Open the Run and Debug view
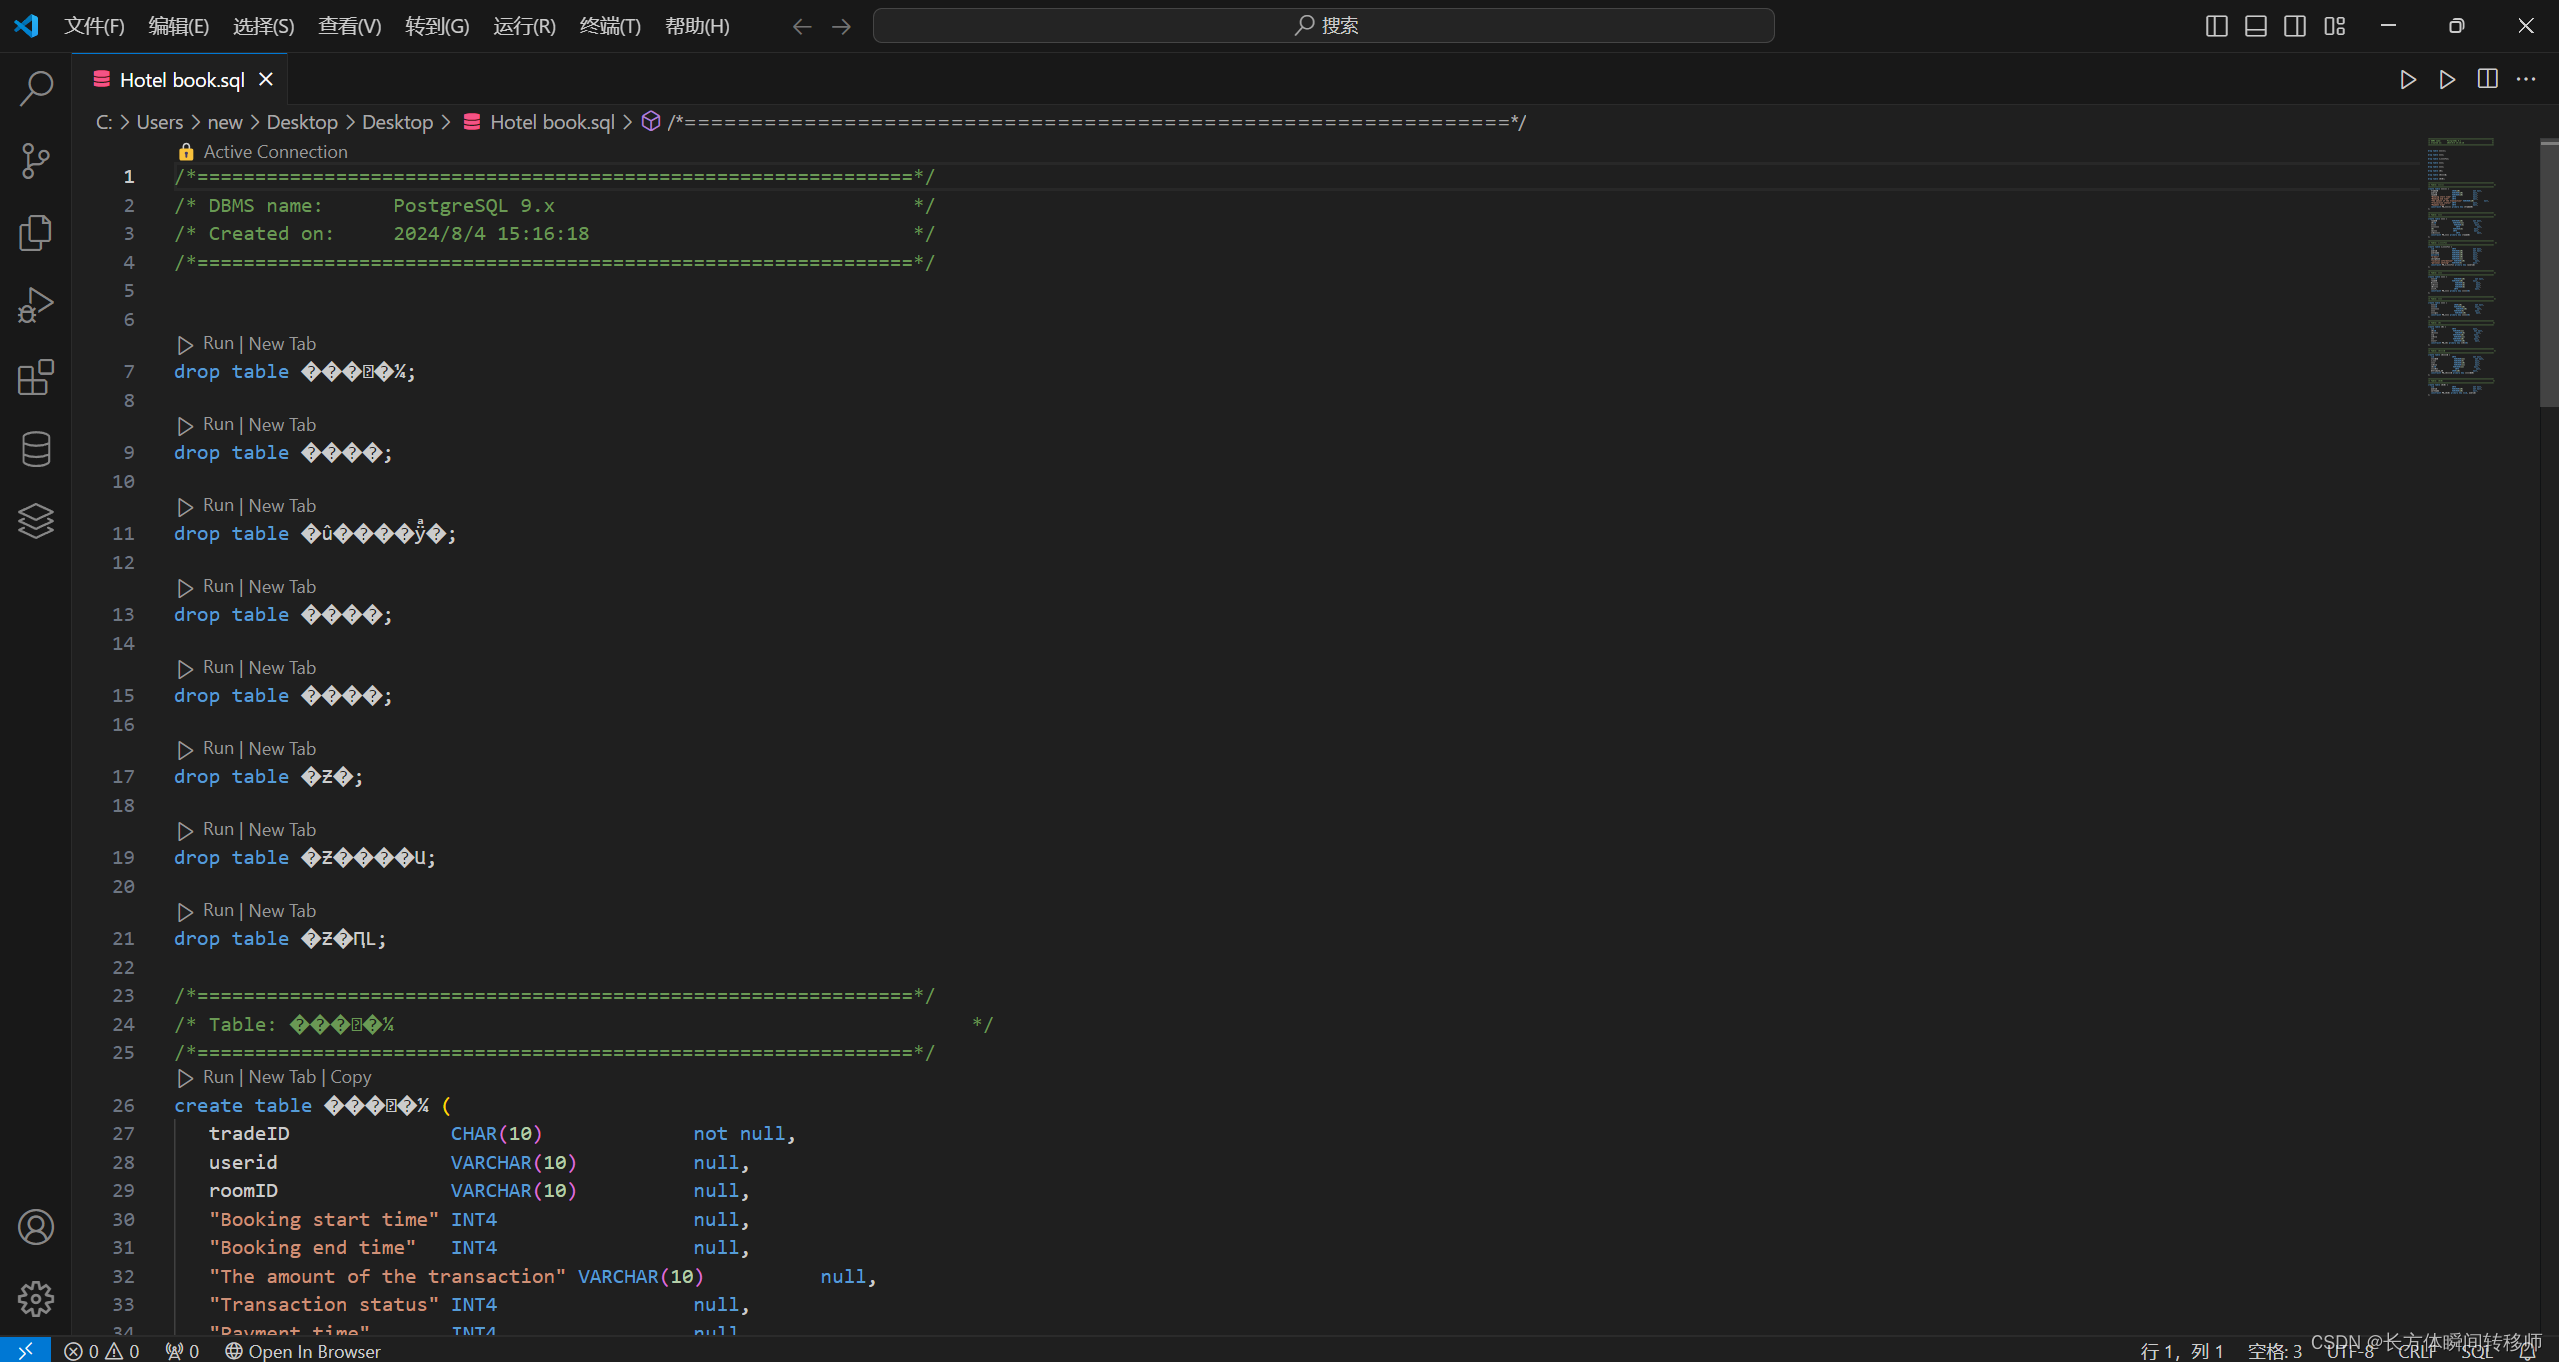The image size is (2559, 1362). (36, 304)
